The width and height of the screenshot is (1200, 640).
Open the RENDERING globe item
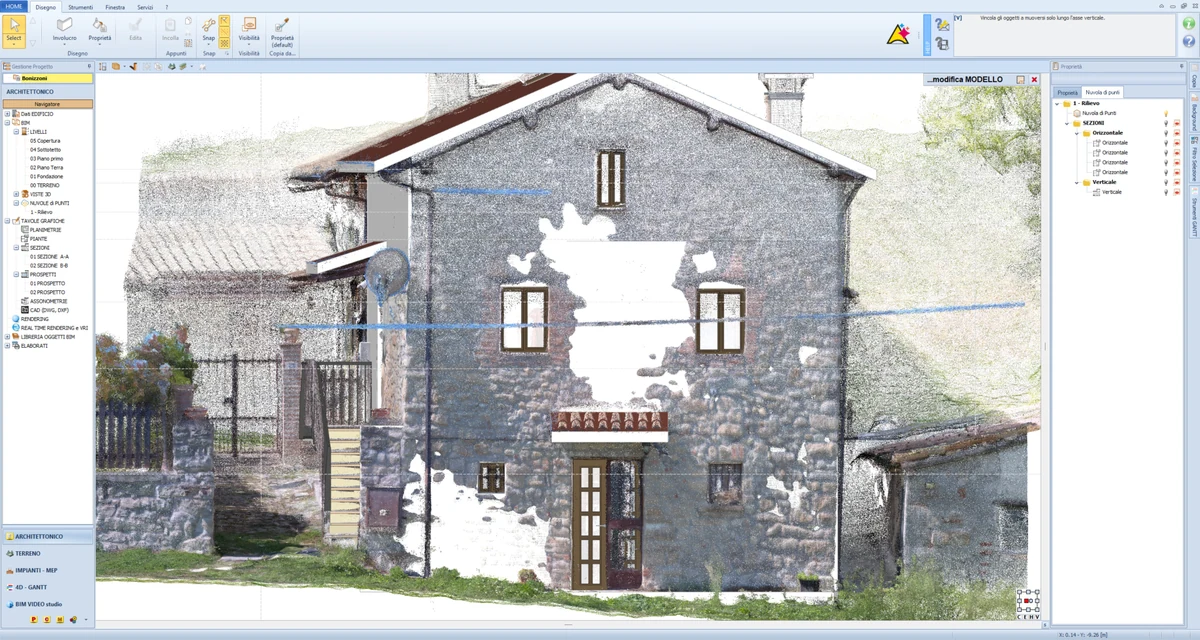(x=34, y=319)
